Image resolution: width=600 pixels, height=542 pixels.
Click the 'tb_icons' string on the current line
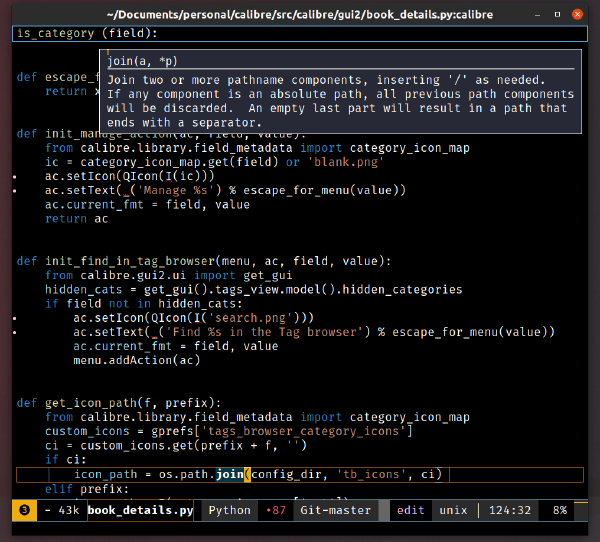point(371,474)
